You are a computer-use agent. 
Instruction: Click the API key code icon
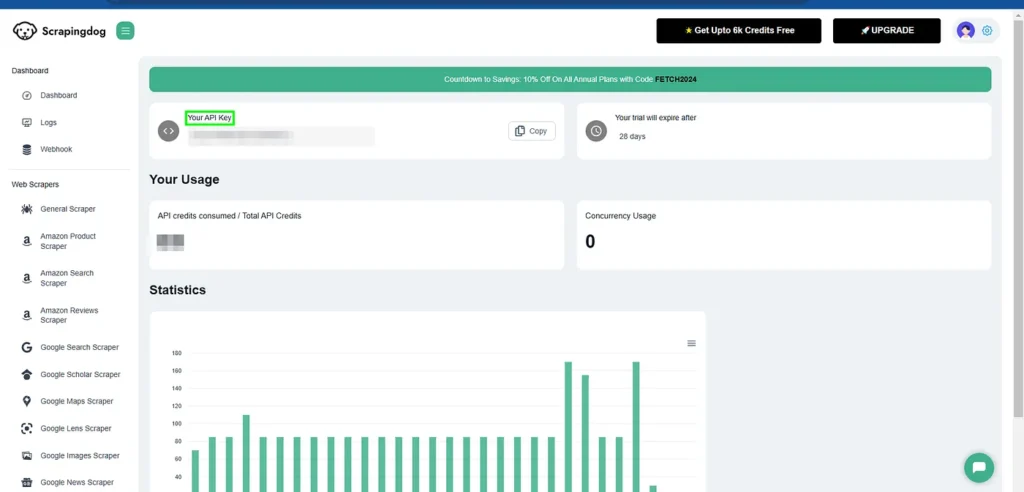point(168,131)
